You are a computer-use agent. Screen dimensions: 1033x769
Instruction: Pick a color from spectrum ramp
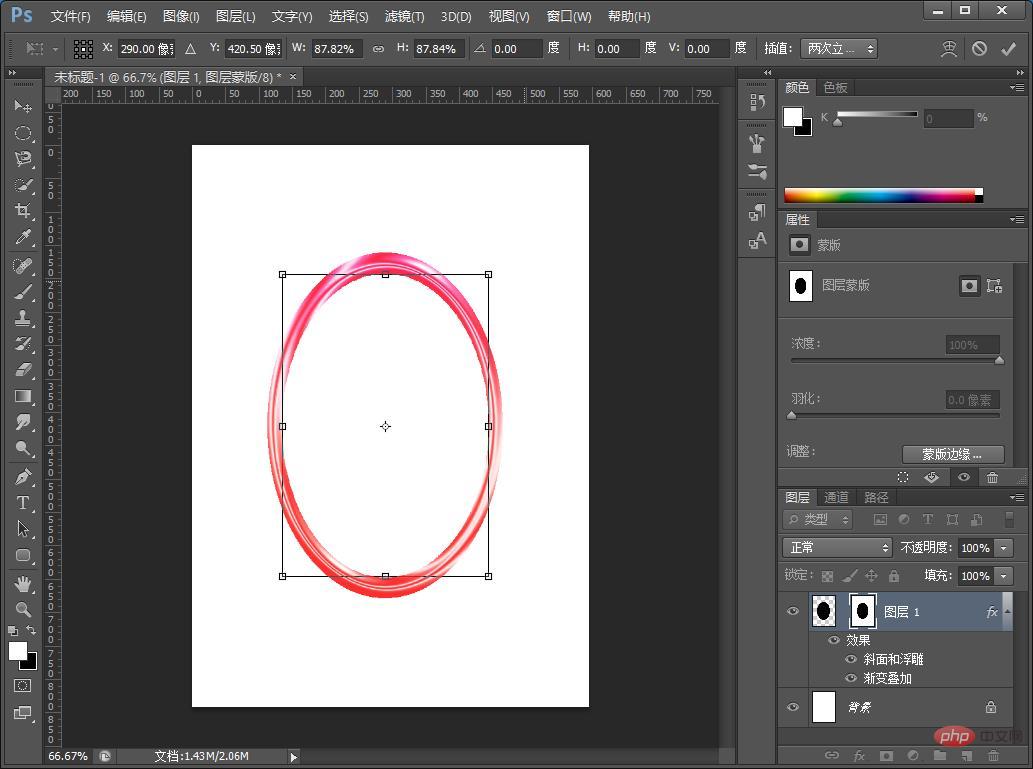coord(883,195)
